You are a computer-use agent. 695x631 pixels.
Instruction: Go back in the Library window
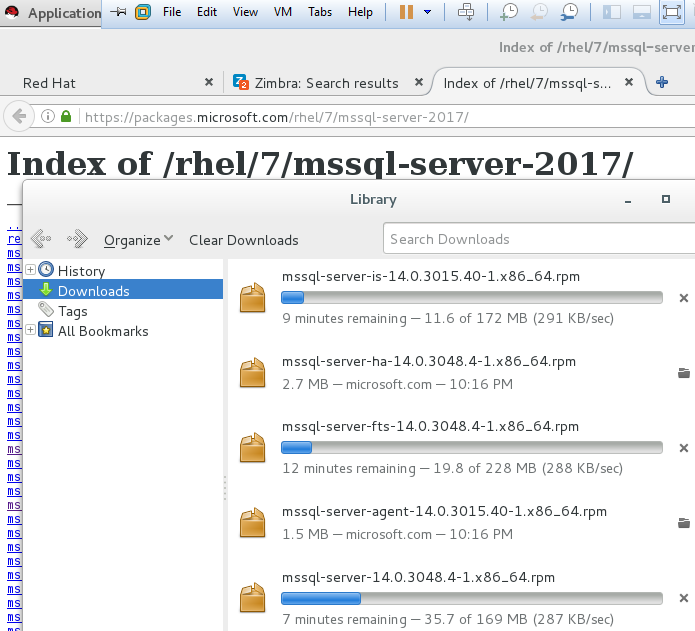(x=41, y=239)
